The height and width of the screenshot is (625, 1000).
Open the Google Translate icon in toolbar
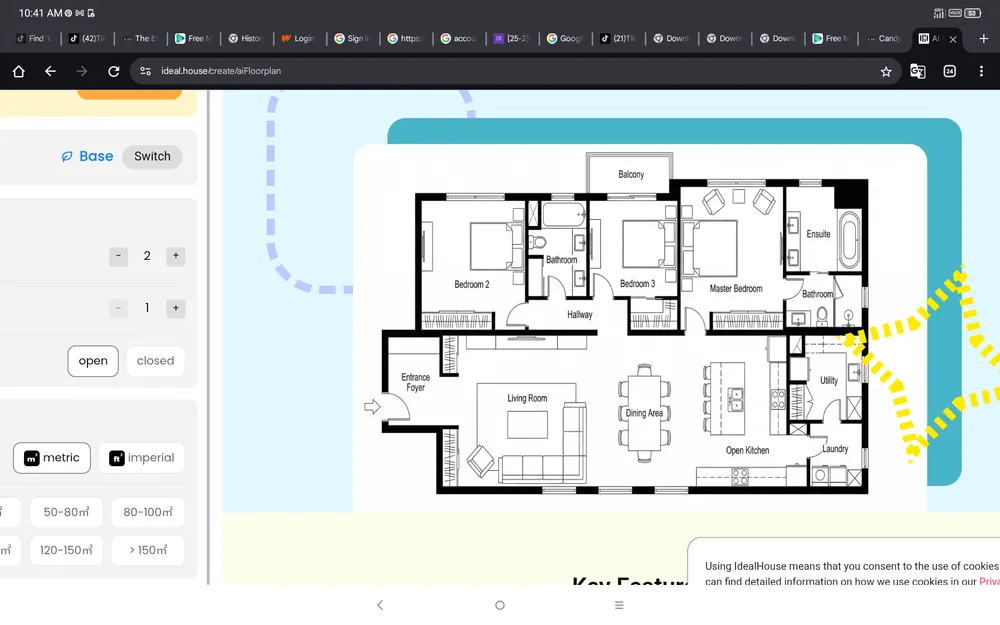[917, 72]
